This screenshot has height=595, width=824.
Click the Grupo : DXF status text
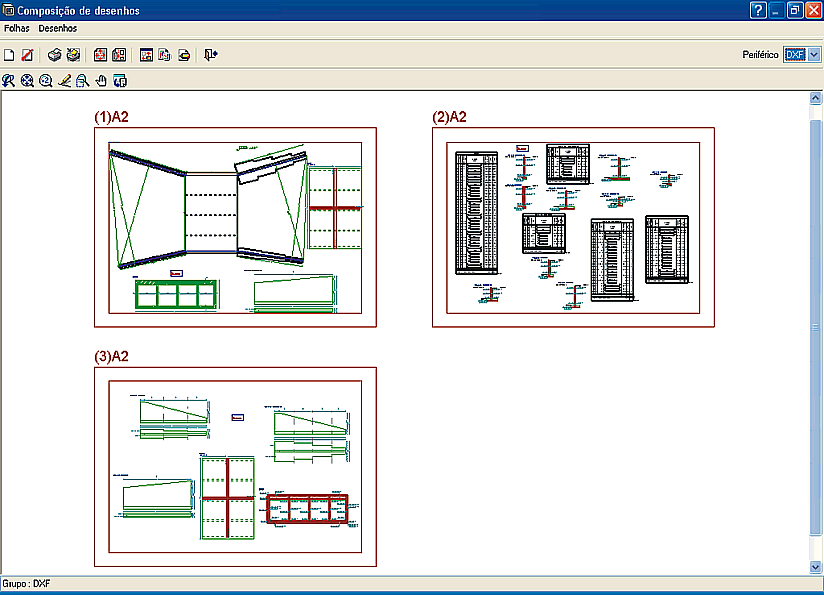[x=26, y=583]
